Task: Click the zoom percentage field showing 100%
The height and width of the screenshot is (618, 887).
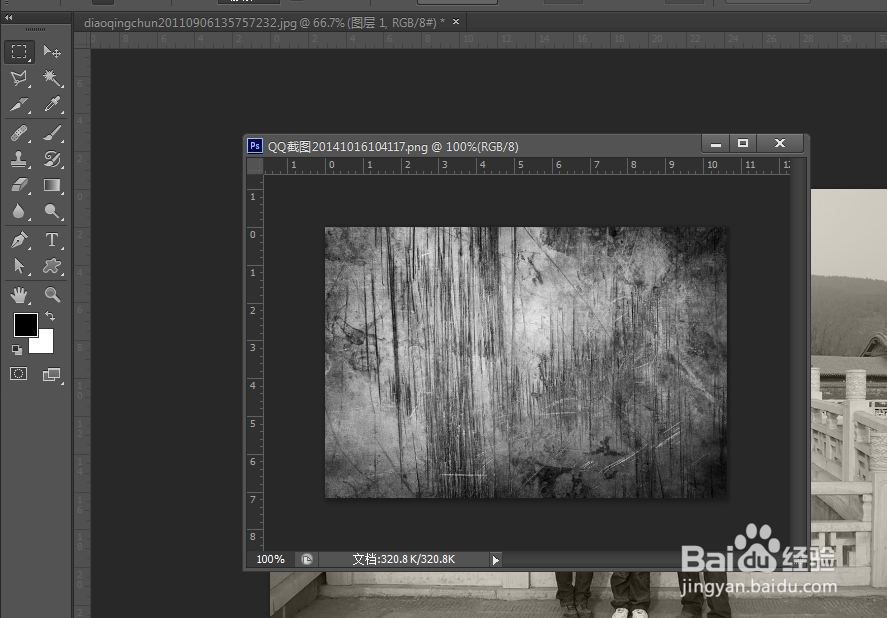Action: click(x=271, y=559)
